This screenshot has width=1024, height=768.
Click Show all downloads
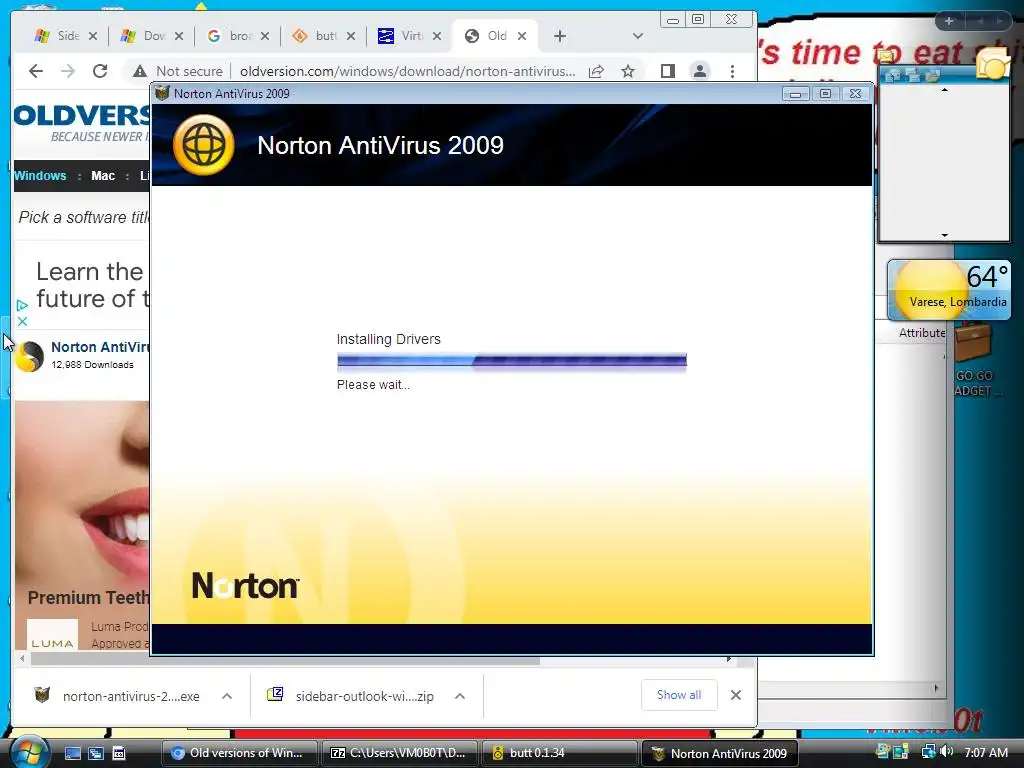pos(679,695)
